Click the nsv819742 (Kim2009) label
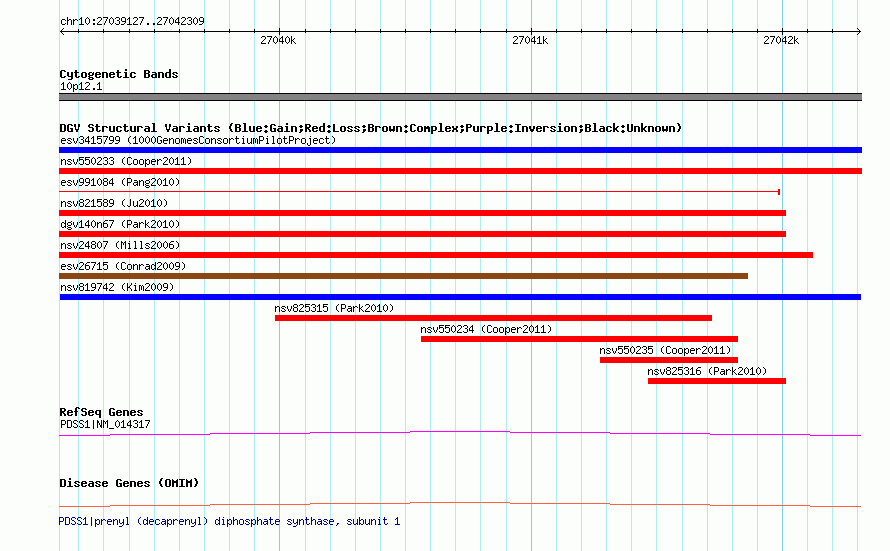Screen dimensions: 890x551 (x=117, y=287)
